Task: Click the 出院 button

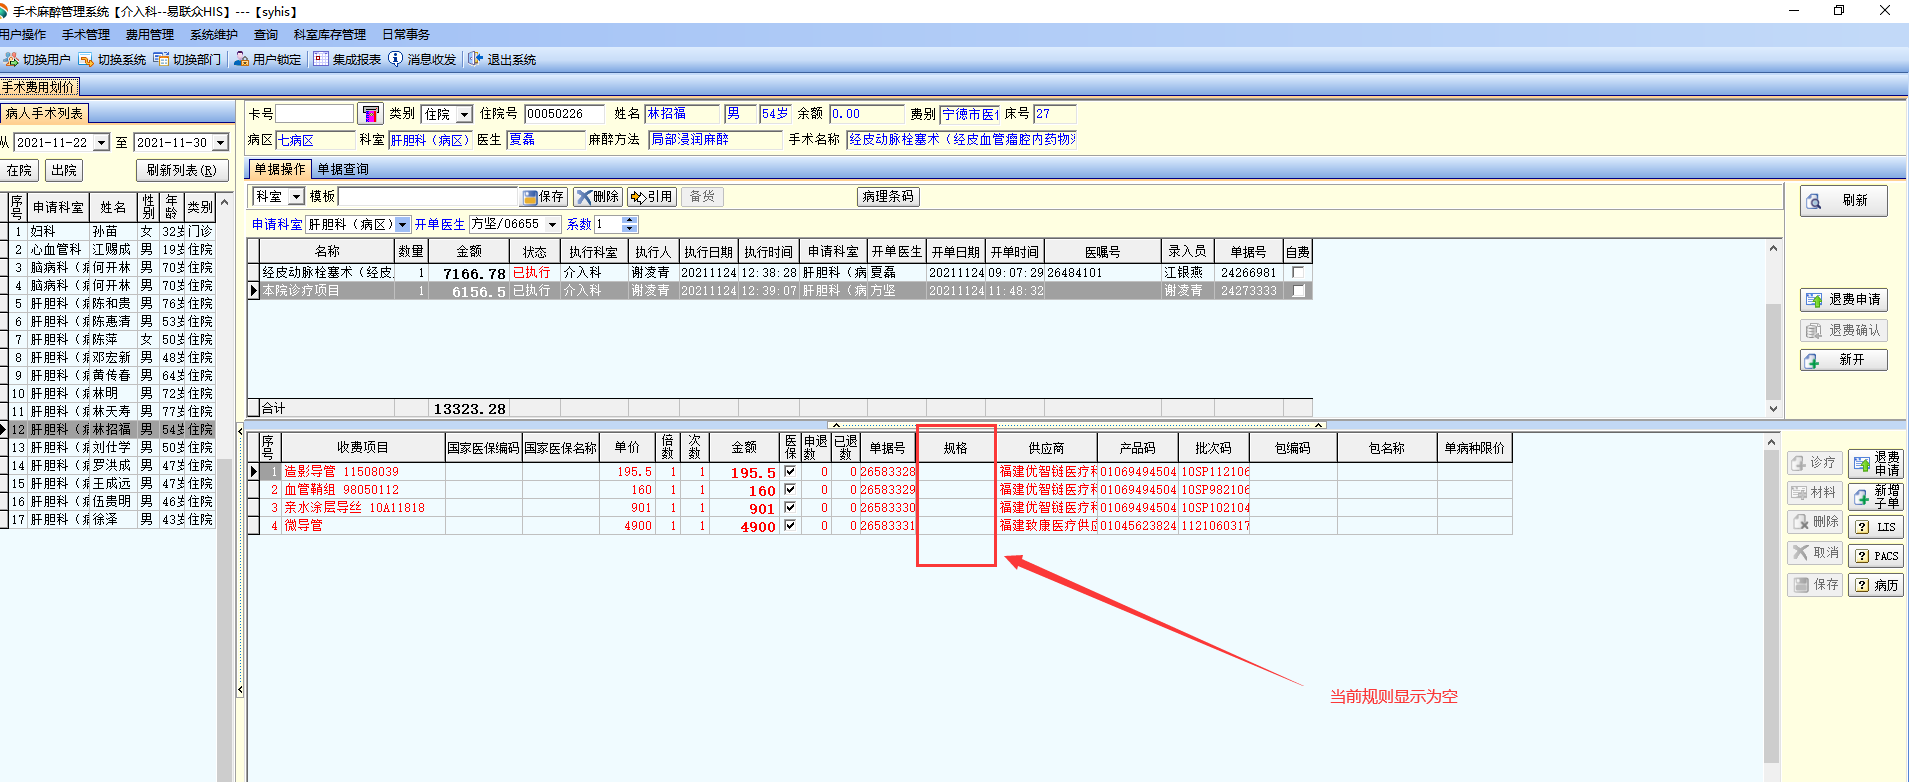Action: pos(64,171)
